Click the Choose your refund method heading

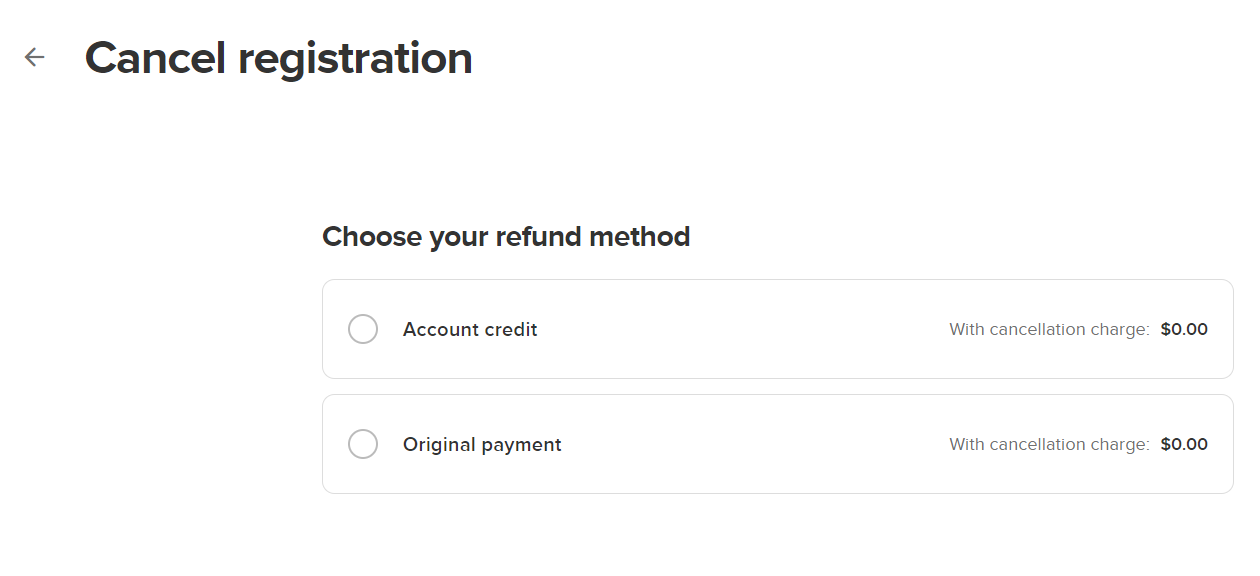point(506,237)
